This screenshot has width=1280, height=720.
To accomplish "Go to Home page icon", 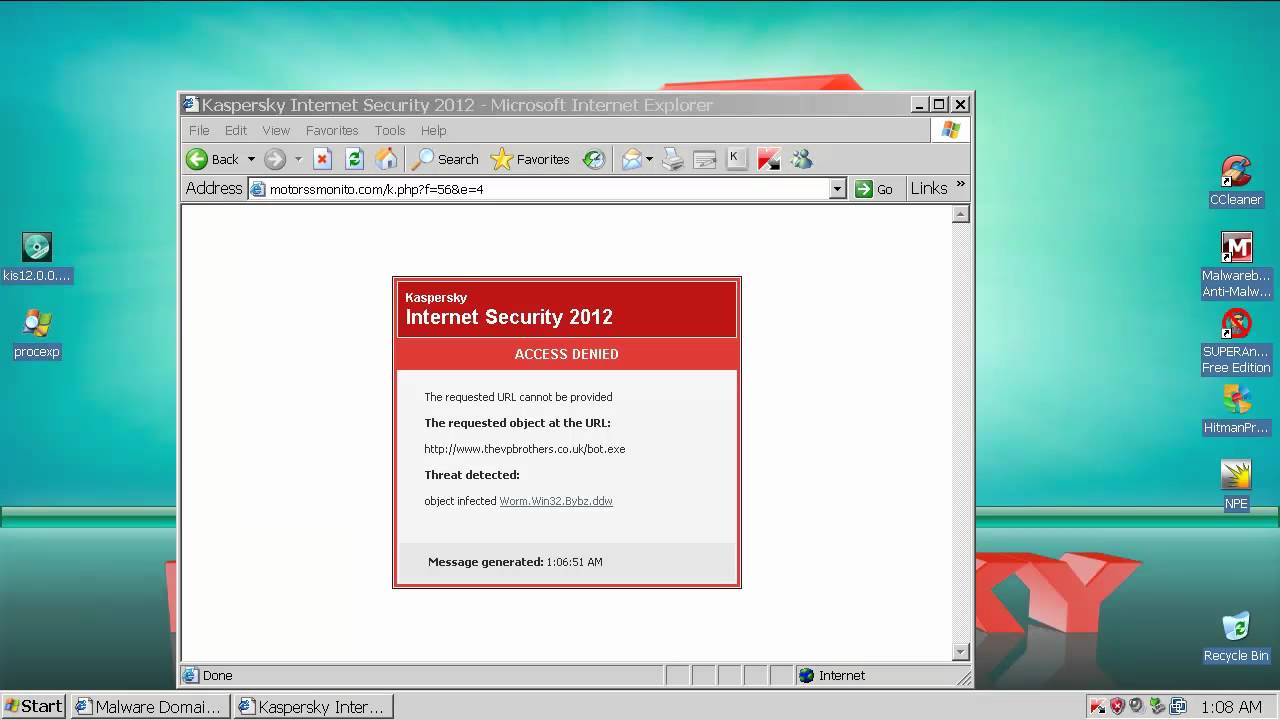I will point(386,159).
